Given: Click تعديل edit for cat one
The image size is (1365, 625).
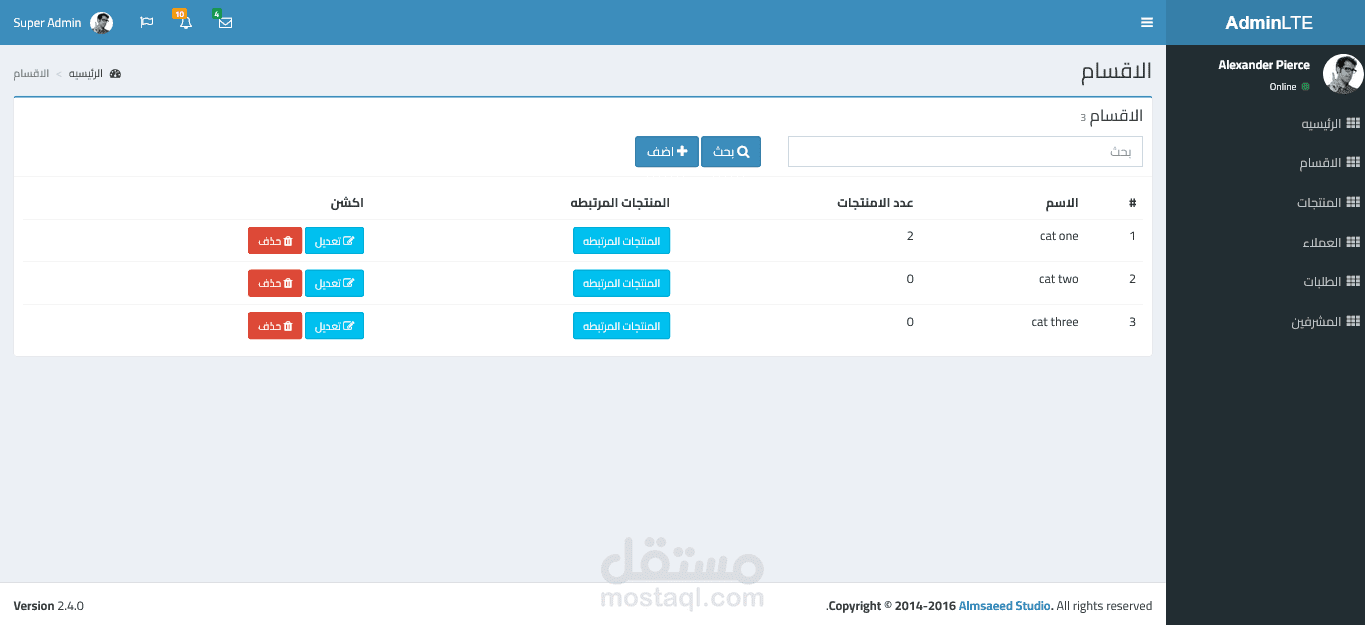Looking at the screenshot, I should (334, 241).
